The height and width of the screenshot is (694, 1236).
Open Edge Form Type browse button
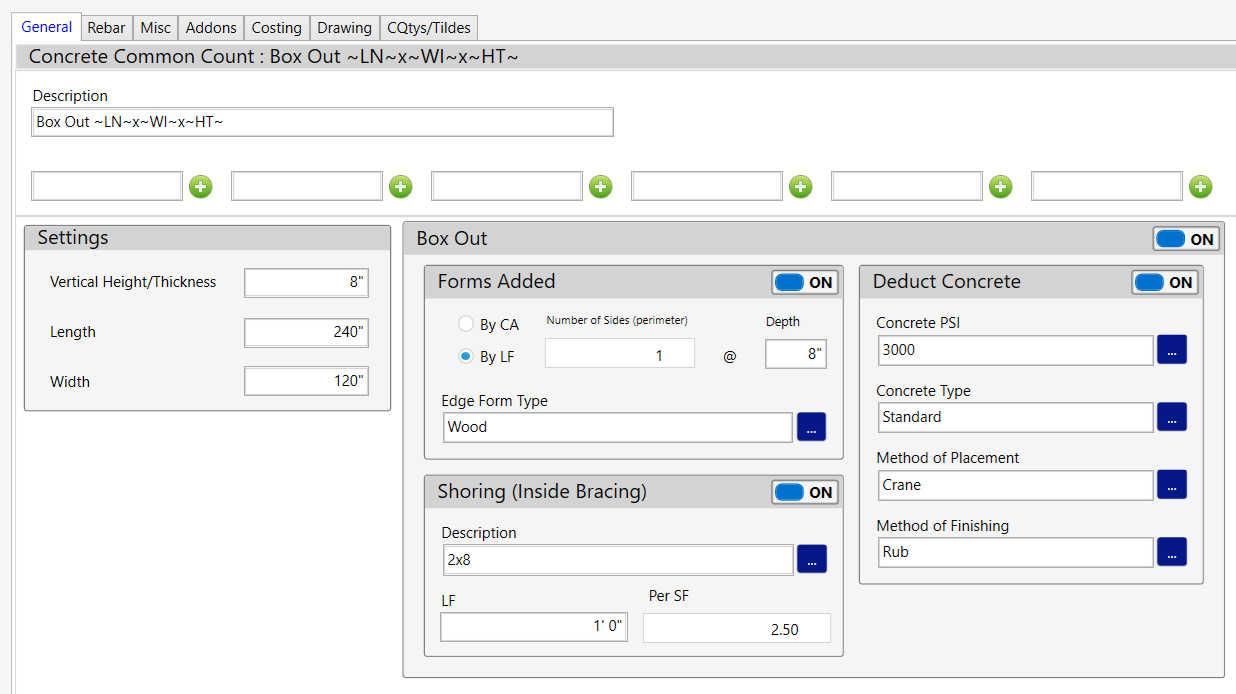coord(811,427)
